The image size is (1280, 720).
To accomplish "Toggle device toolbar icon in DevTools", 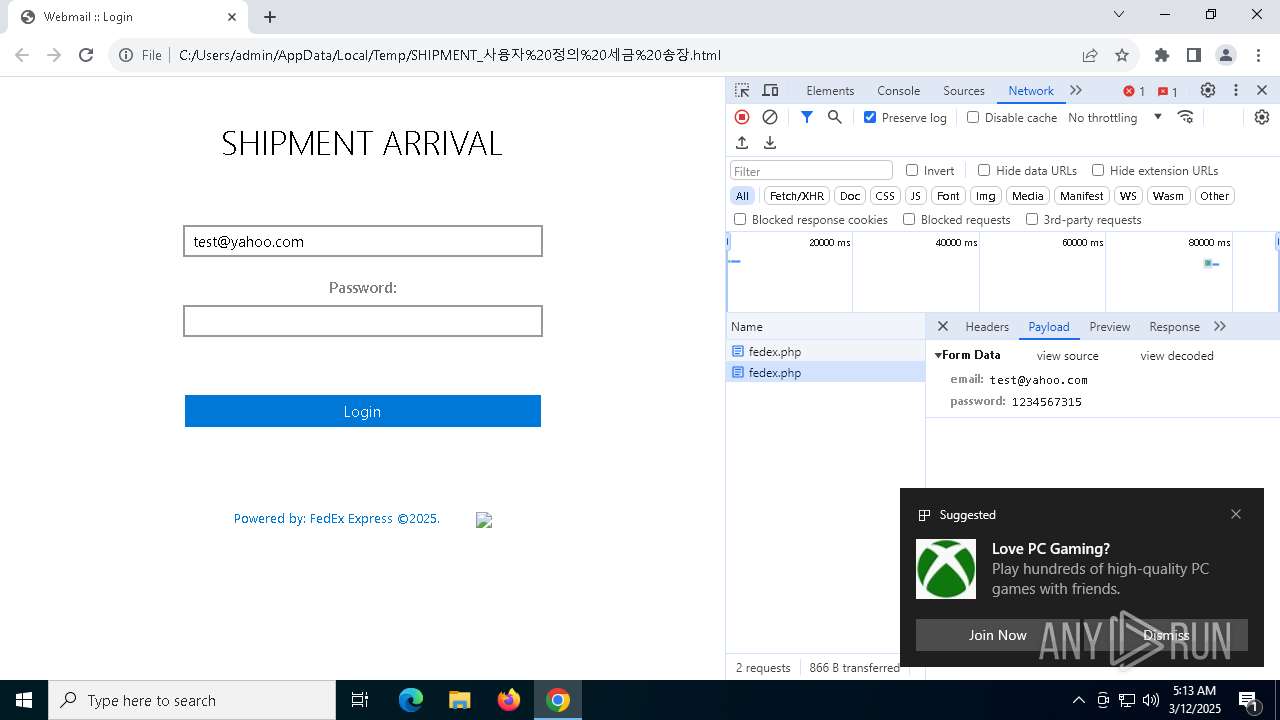I will 770,90.
